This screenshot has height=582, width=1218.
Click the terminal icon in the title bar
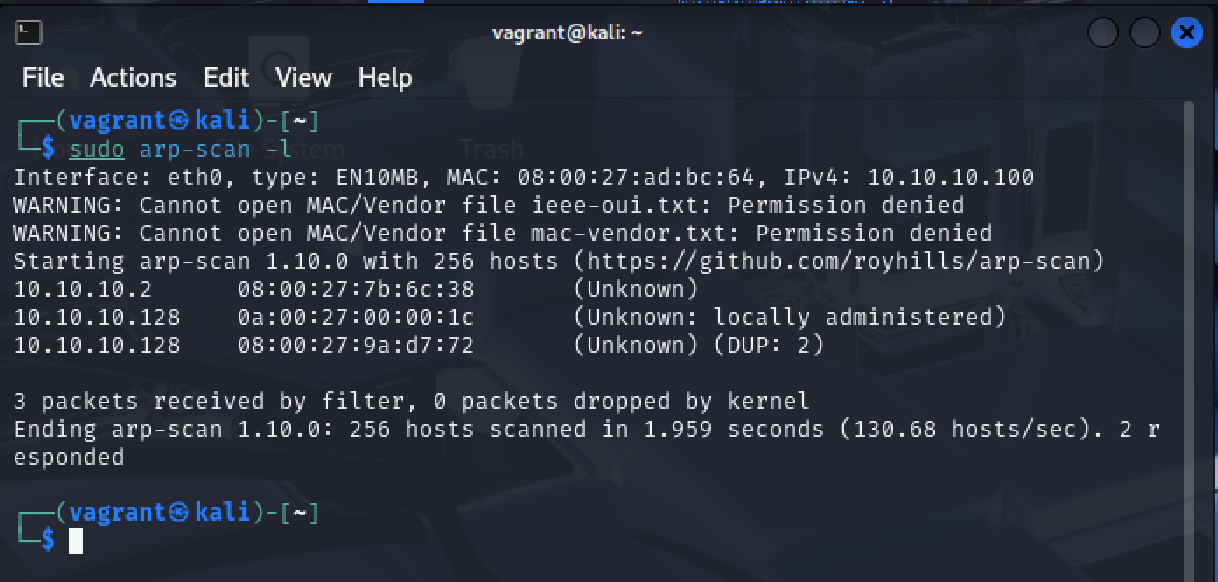[30, 33]
